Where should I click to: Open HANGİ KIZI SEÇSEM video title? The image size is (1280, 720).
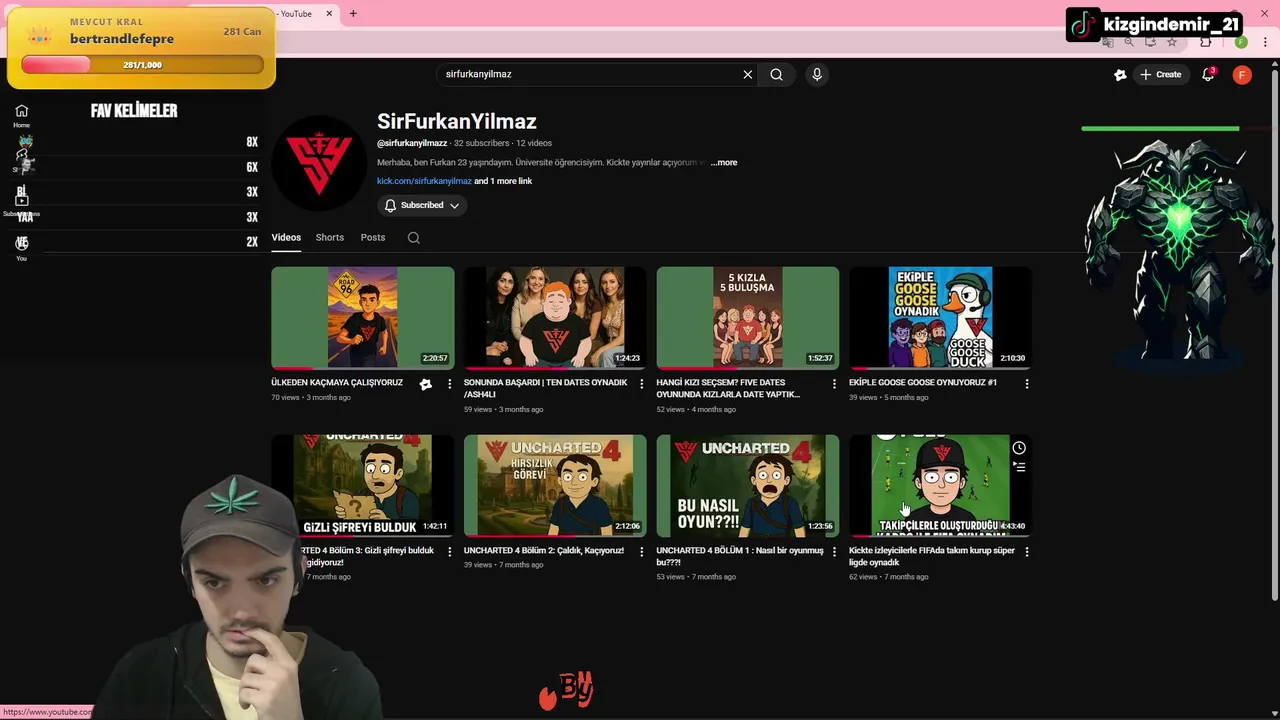(x=728, y=388)
